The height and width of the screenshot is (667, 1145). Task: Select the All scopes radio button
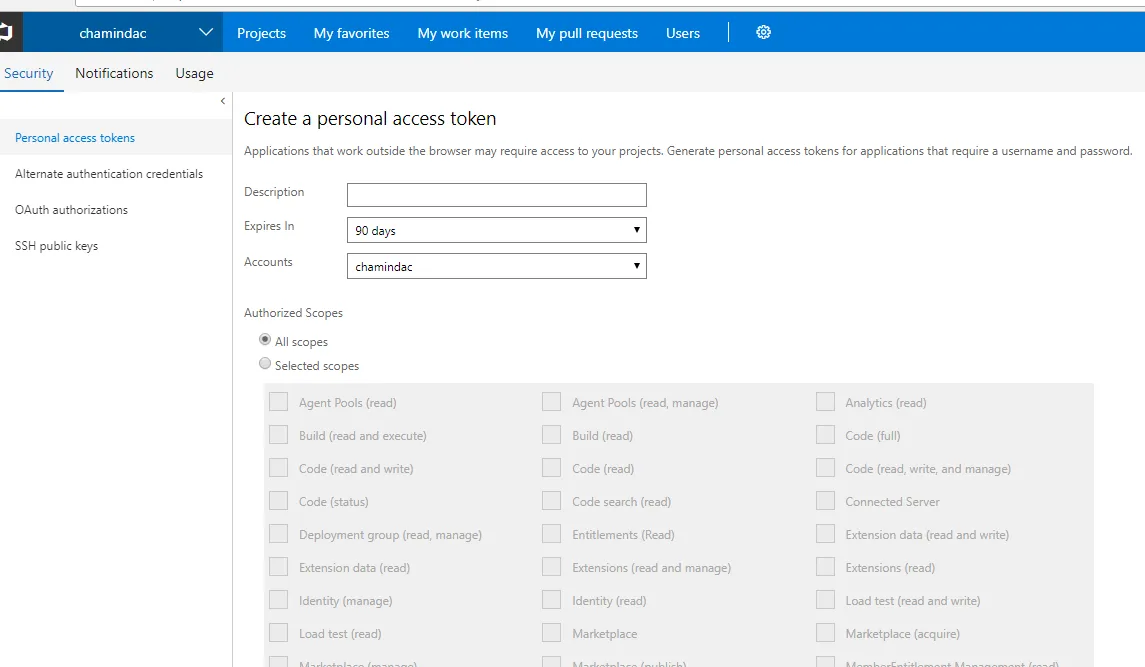(265, 340)
